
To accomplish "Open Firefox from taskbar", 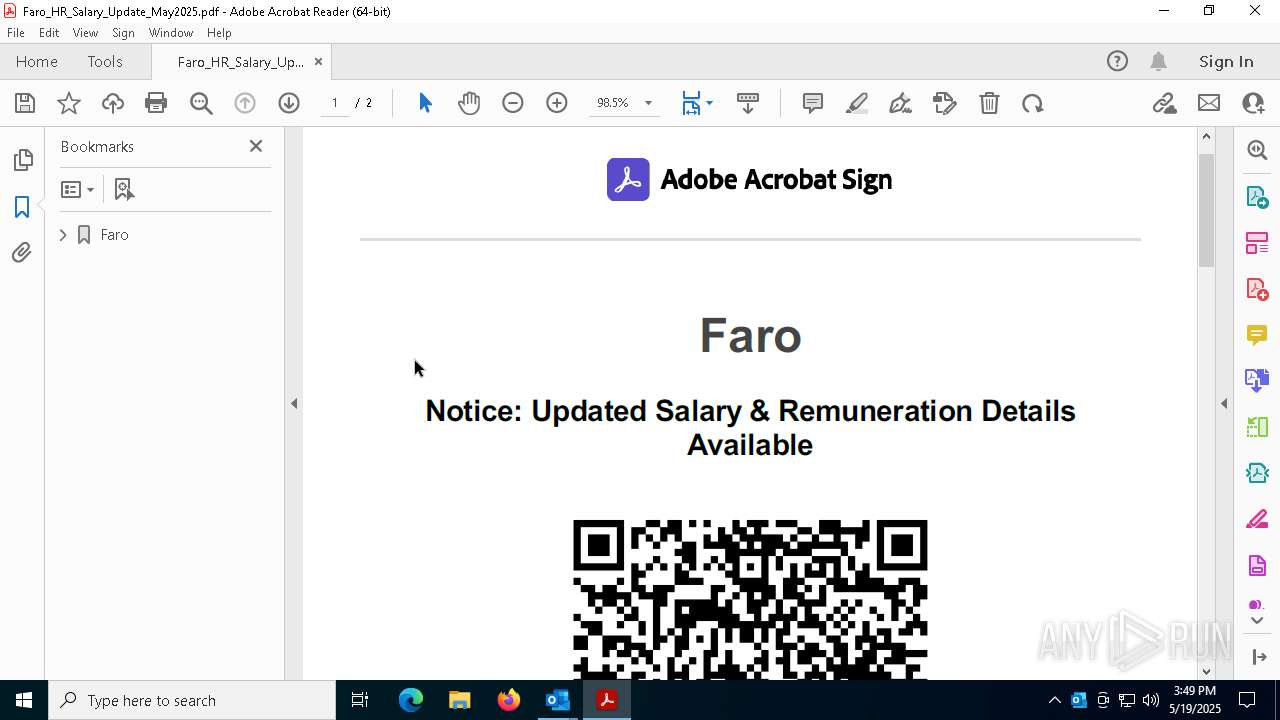I will (x=509, y=700).
